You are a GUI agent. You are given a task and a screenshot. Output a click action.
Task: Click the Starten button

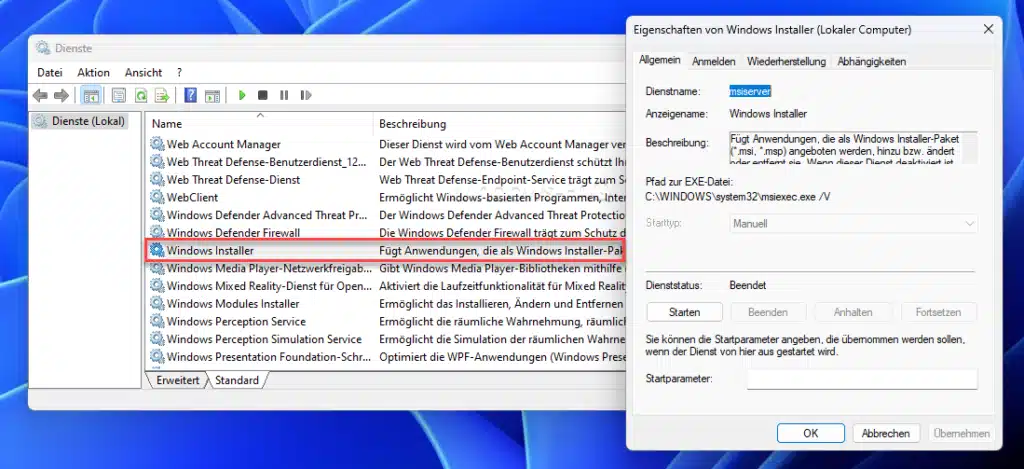[x=684, y=312]
